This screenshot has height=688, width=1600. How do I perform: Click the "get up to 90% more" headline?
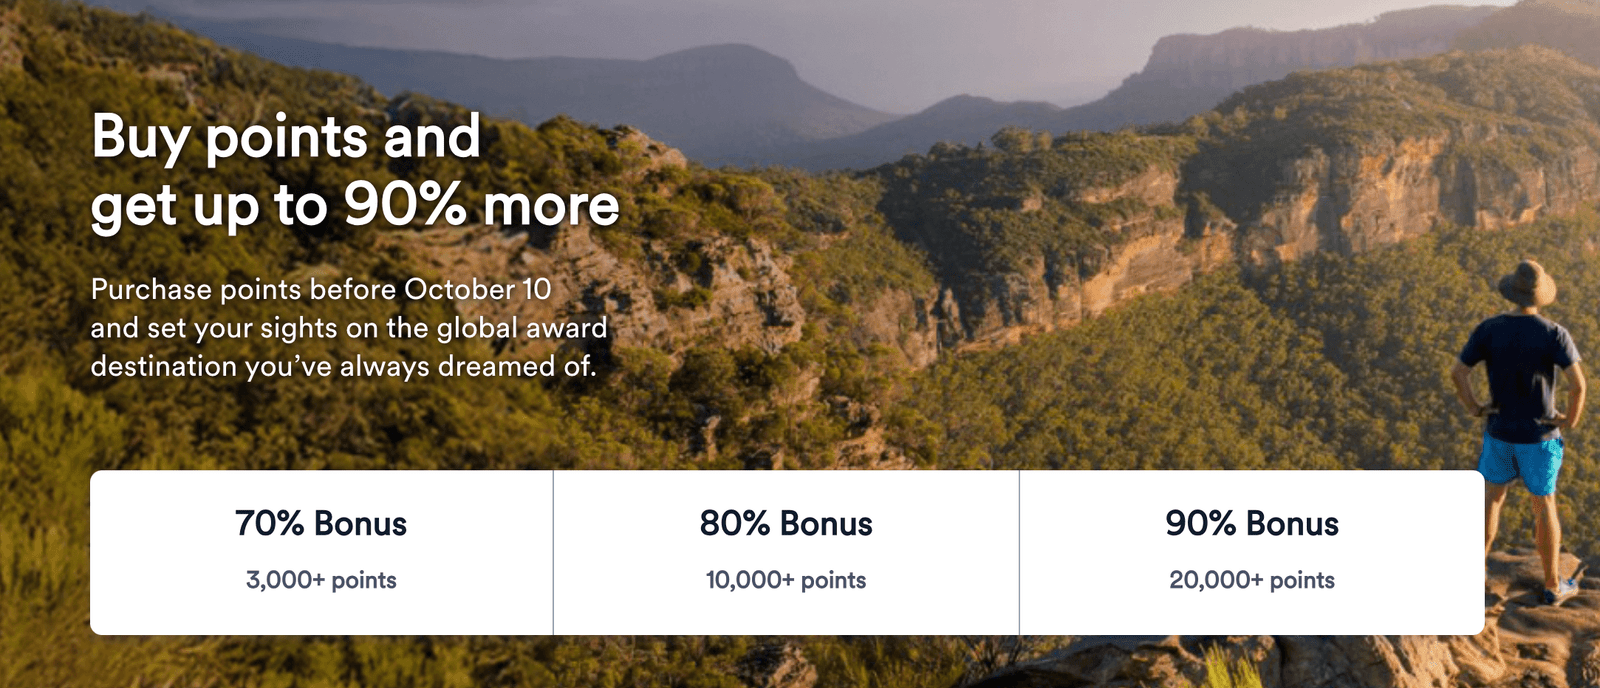tap(355, 206)
